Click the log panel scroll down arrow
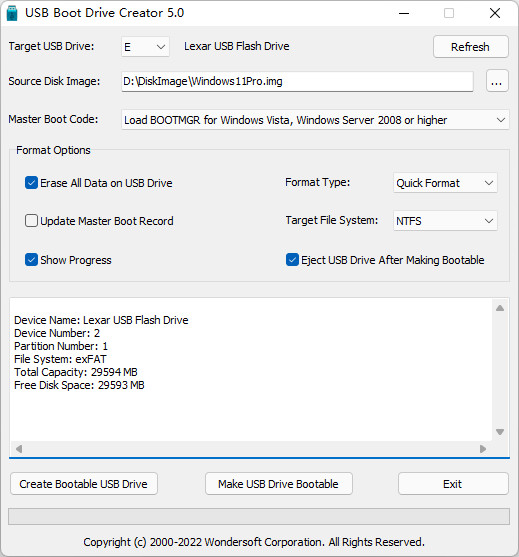The image size is (519, 557). [500, 432]
